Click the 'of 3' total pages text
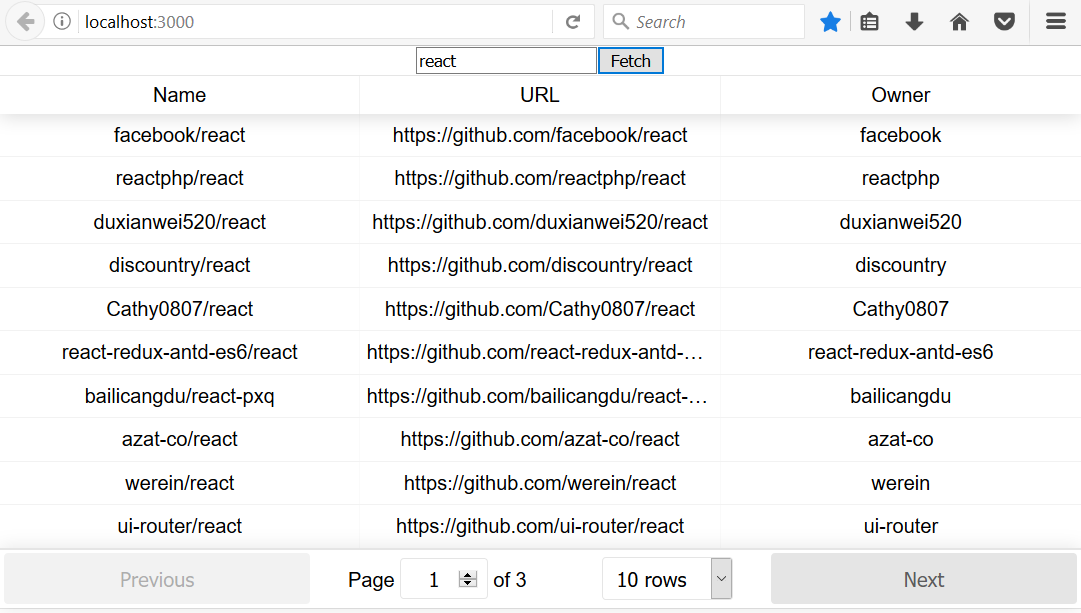 [509, 580]
